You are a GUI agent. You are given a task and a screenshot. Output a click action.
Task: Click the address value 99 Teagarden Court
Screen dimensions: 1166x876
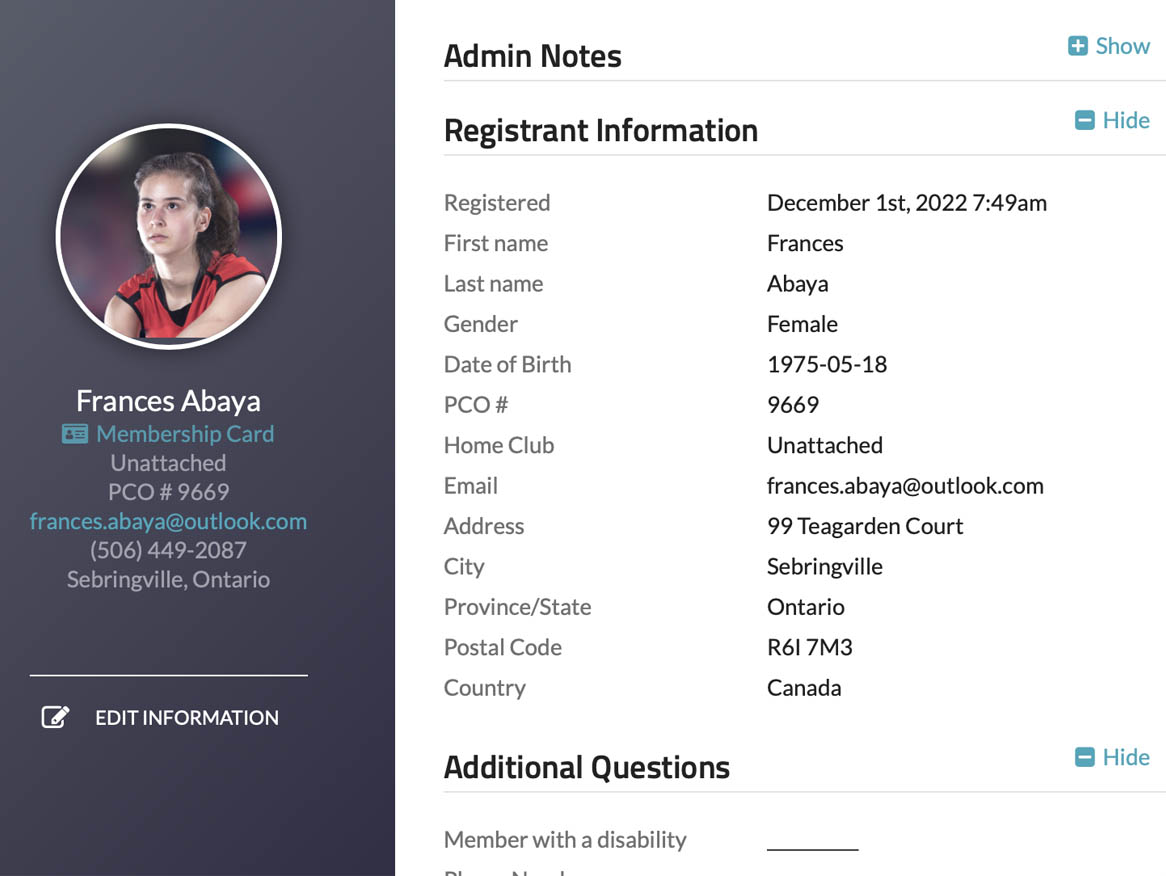tap(864, 526)
